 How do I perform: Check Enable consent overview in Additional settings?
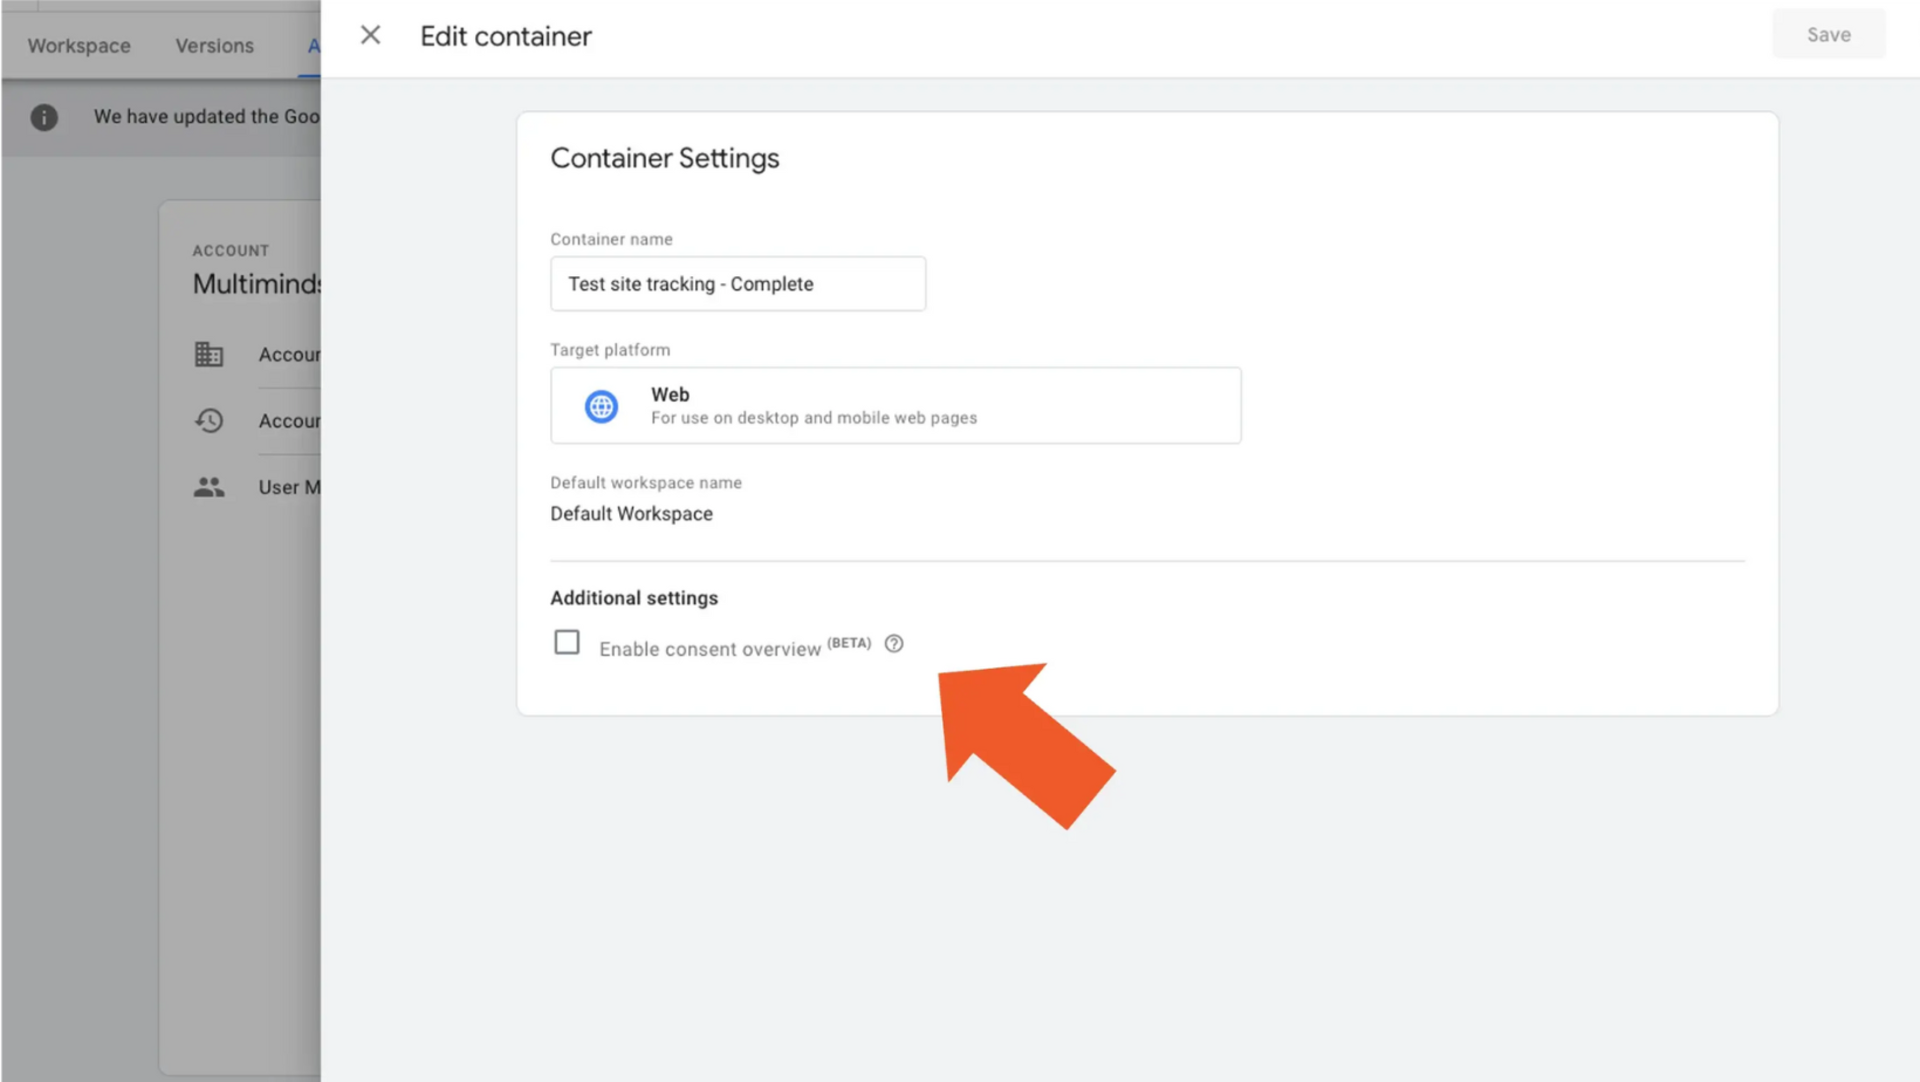[x=566, y=642]
